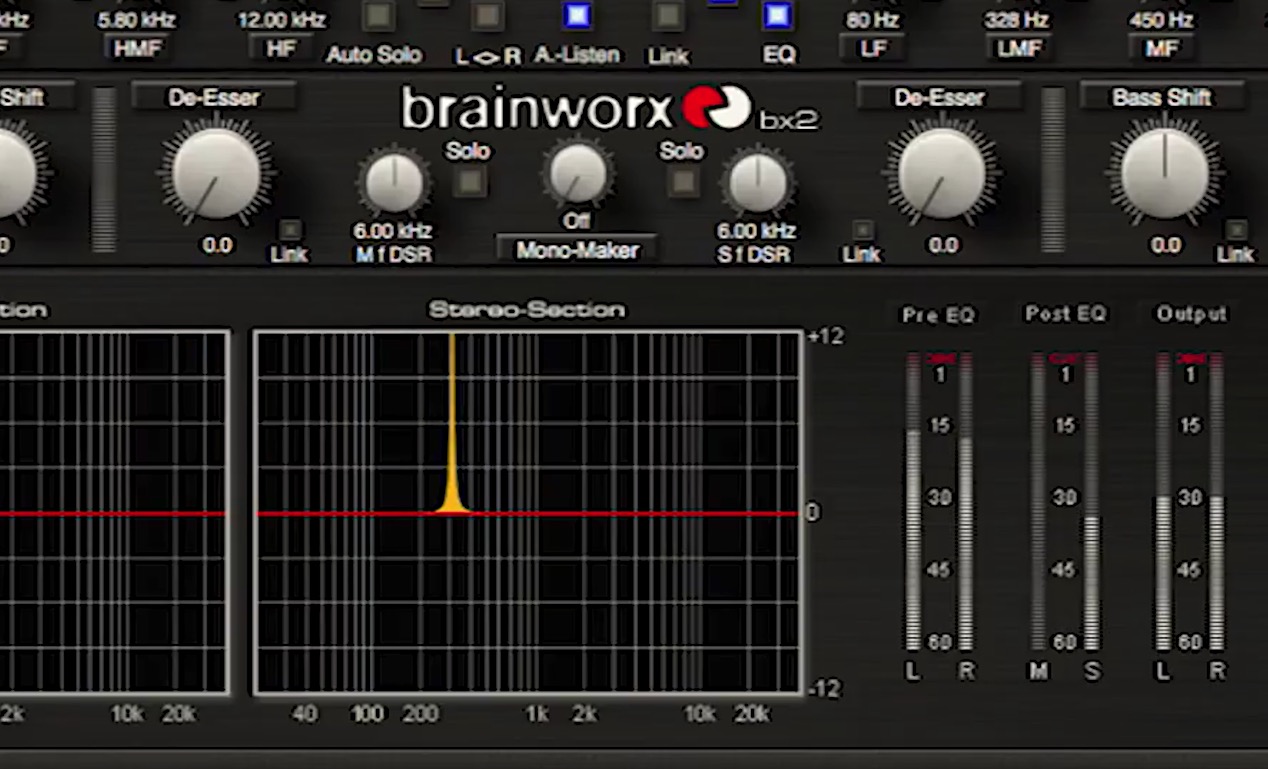
Task: Click the MF band label
Action: tap(1161, 47)
